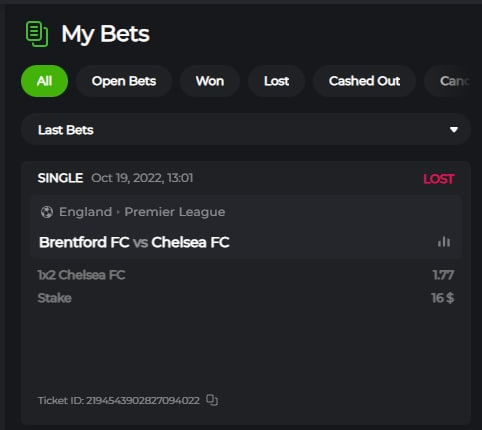Select the All bets filter

(44, 81)
